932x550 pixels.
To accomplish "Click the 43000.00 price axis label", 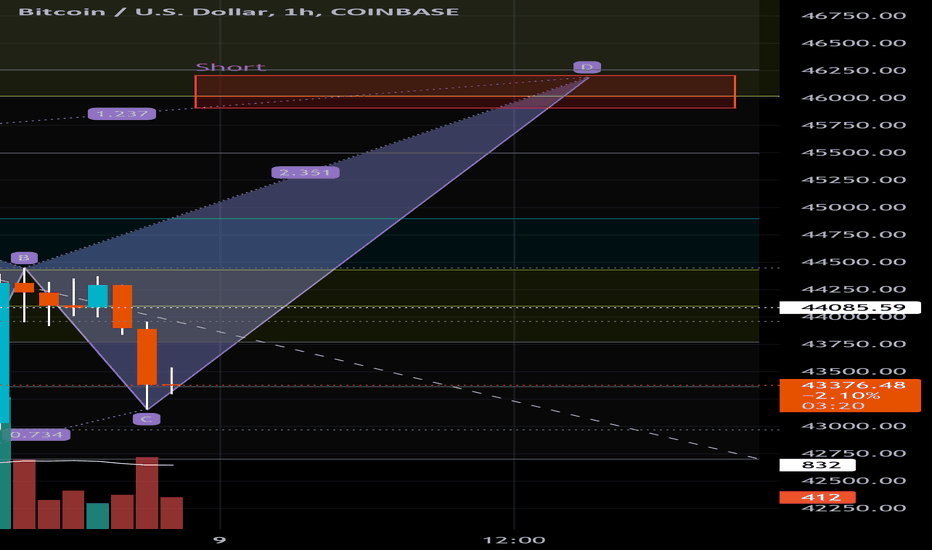I will pos(854,426).
